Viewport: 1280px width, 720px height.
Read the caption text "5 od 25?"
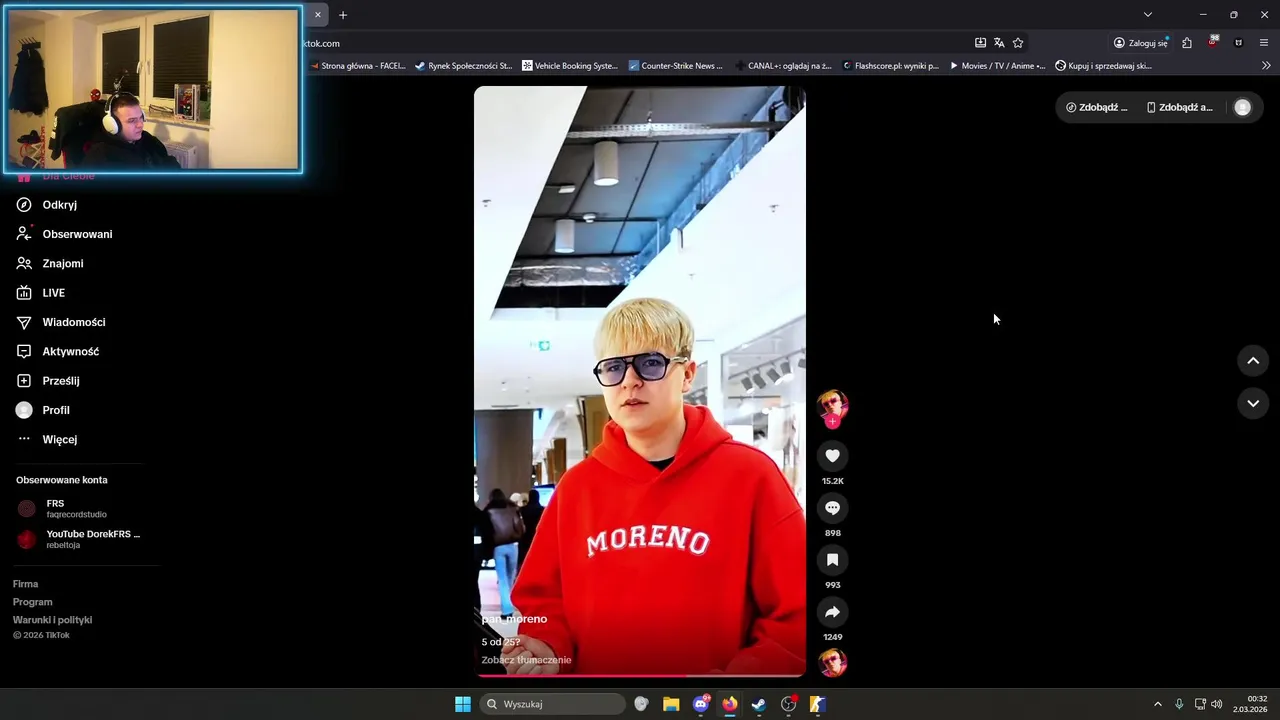pyautogui.click(x=500, y=642)
